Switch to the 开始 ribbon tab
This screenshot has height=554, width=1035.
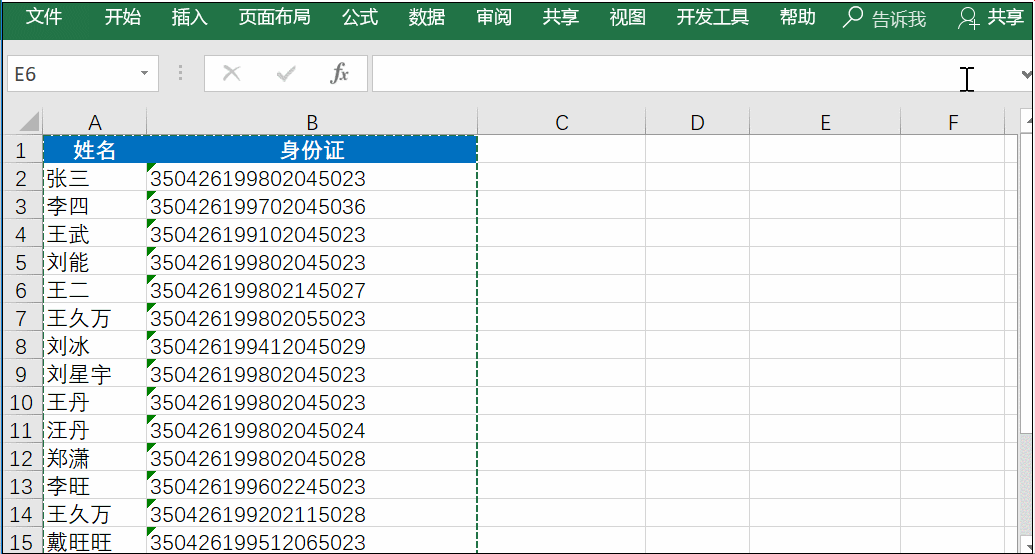click(x=123, y=17)
